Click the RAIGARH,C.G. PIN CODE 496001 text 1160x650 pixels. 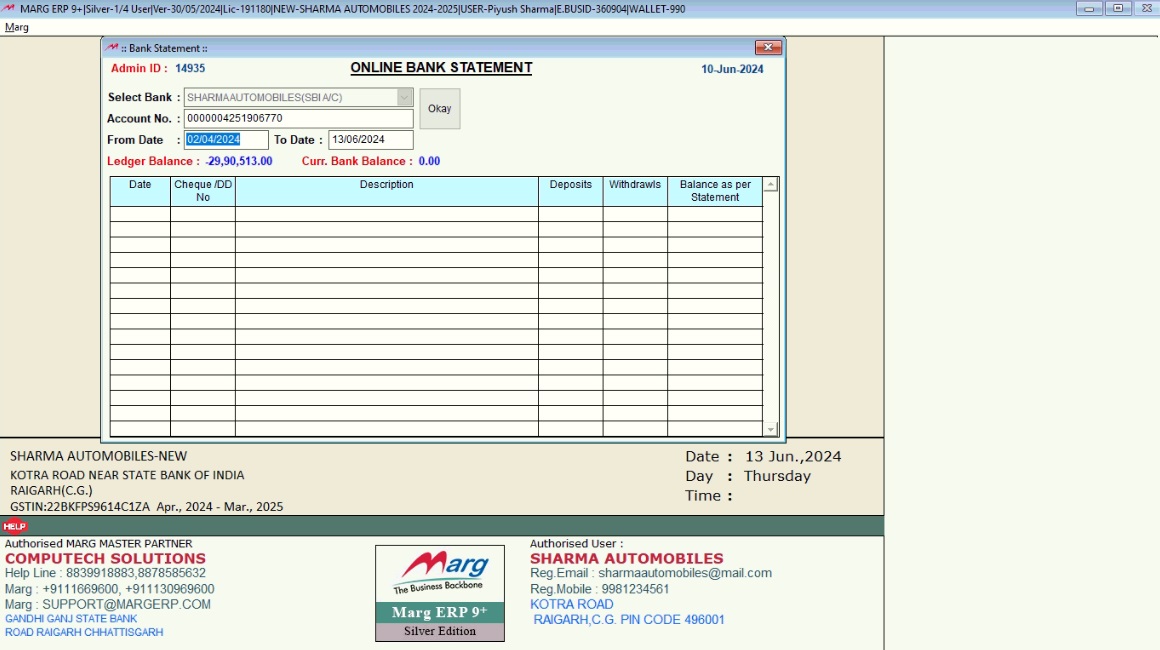(629, 620)
